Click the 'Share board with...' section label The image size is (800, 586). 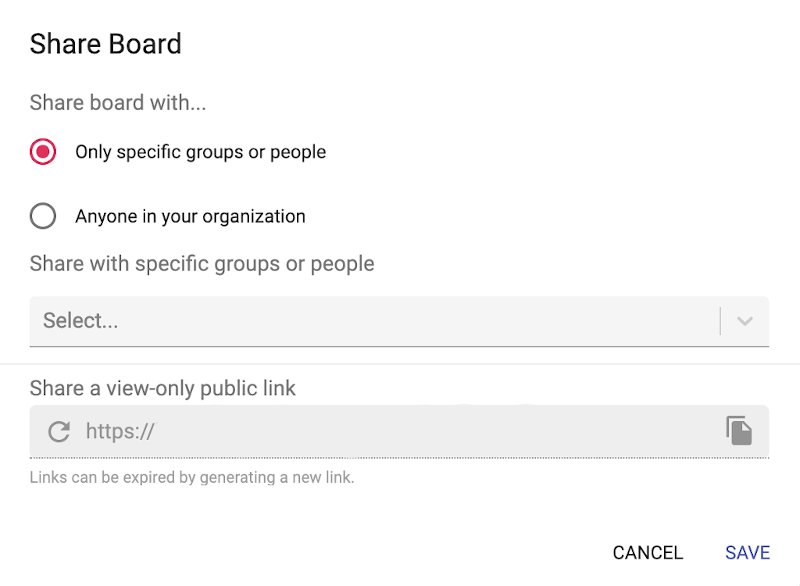tap(117, 102)
